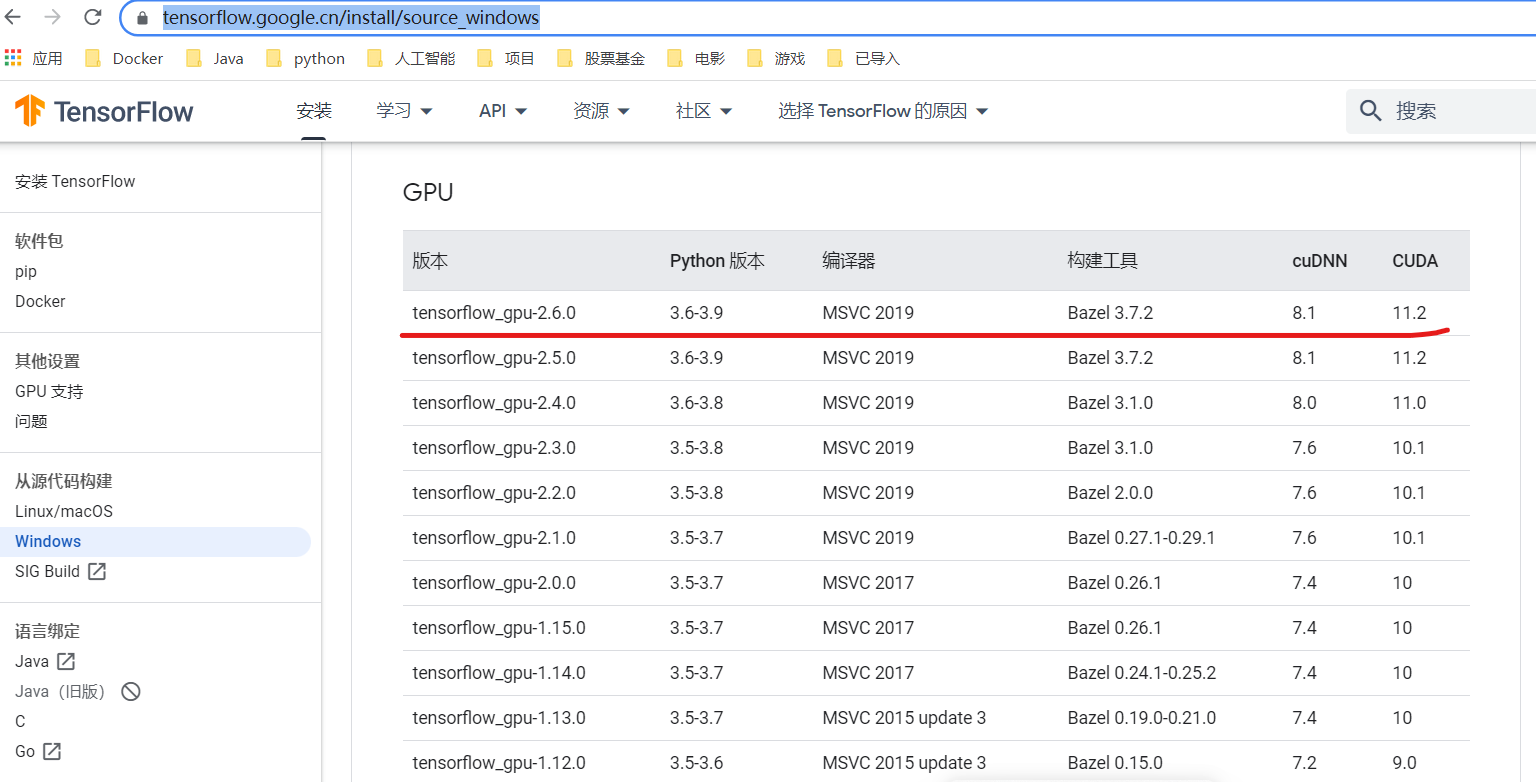Screen dimensions: 1536x782
Task: Click the cuDNN column header
Action: [1320, 261]
